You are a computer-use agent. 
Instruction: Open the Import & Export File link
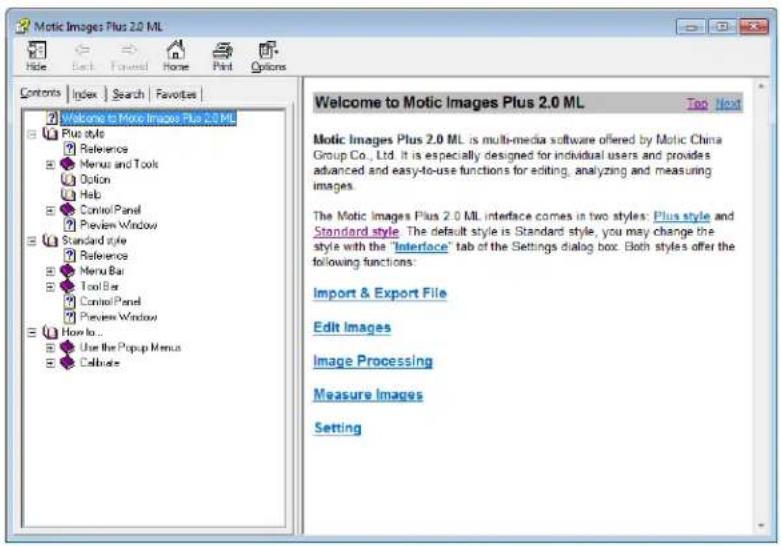pos(380,293)
